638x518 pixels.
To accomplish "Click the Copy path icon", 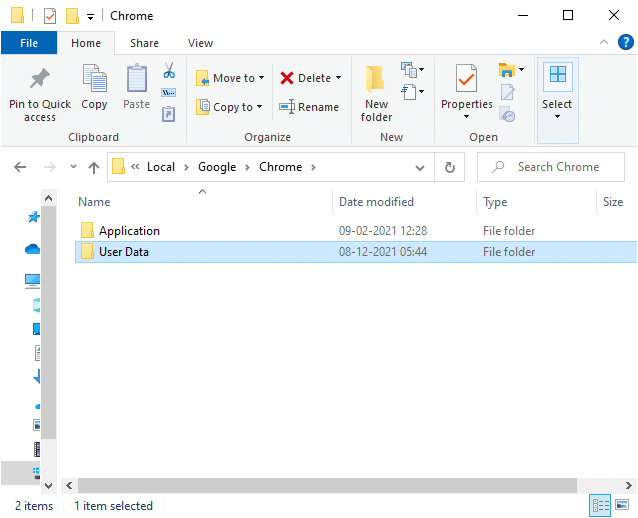I will tap(169, 93).
